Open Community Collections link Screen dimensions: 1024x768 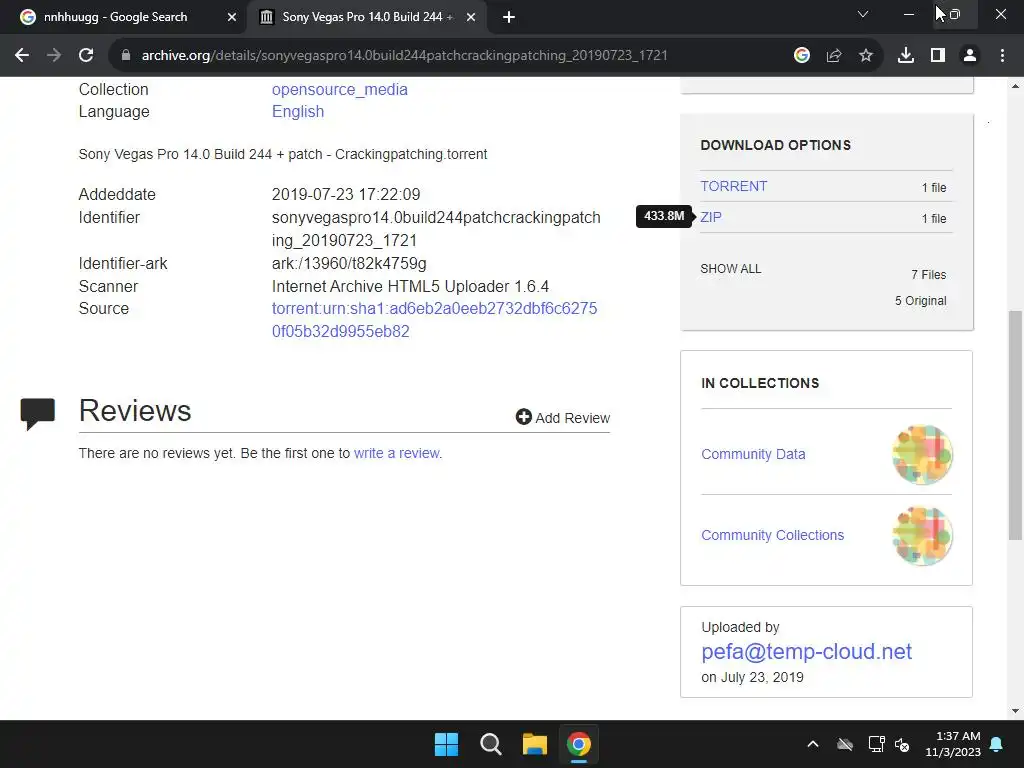[x=773, y=535]
